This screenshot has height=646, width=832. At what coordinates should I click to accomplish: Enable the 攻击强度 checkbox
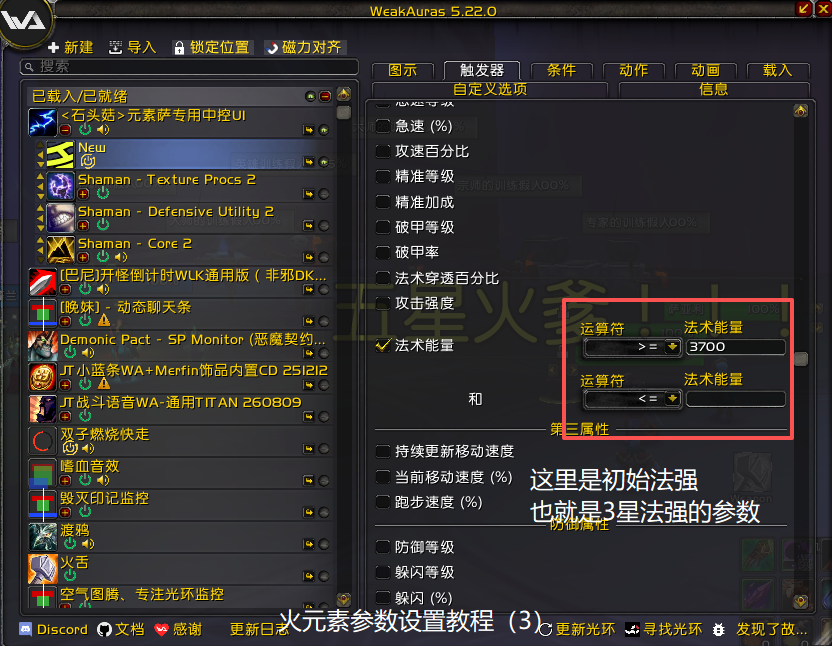pos(383,303)
